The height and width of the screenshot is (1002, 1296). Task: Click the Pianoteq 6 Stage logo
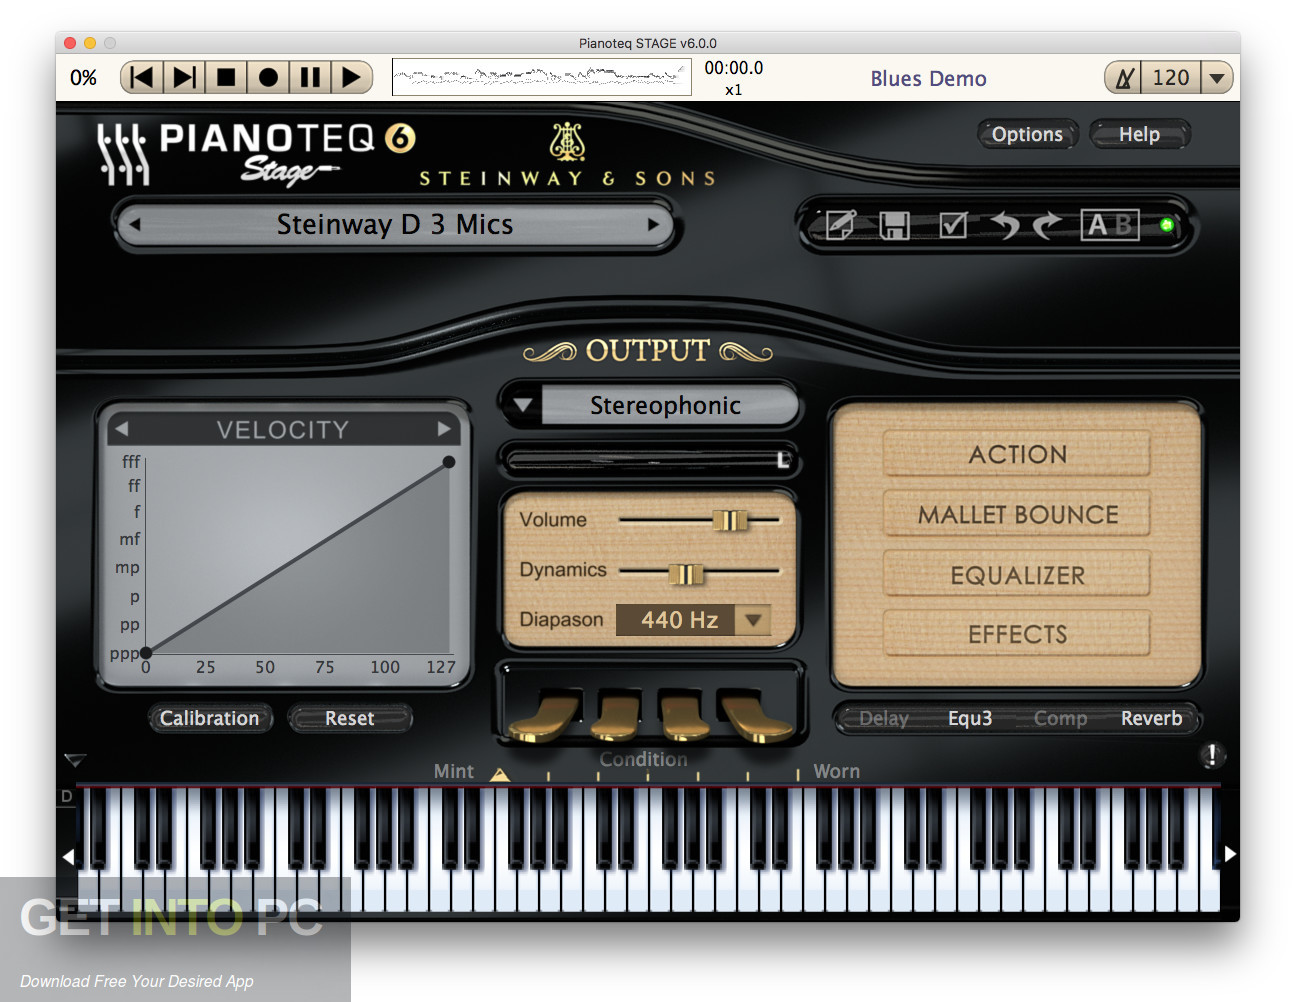(255, 153)
